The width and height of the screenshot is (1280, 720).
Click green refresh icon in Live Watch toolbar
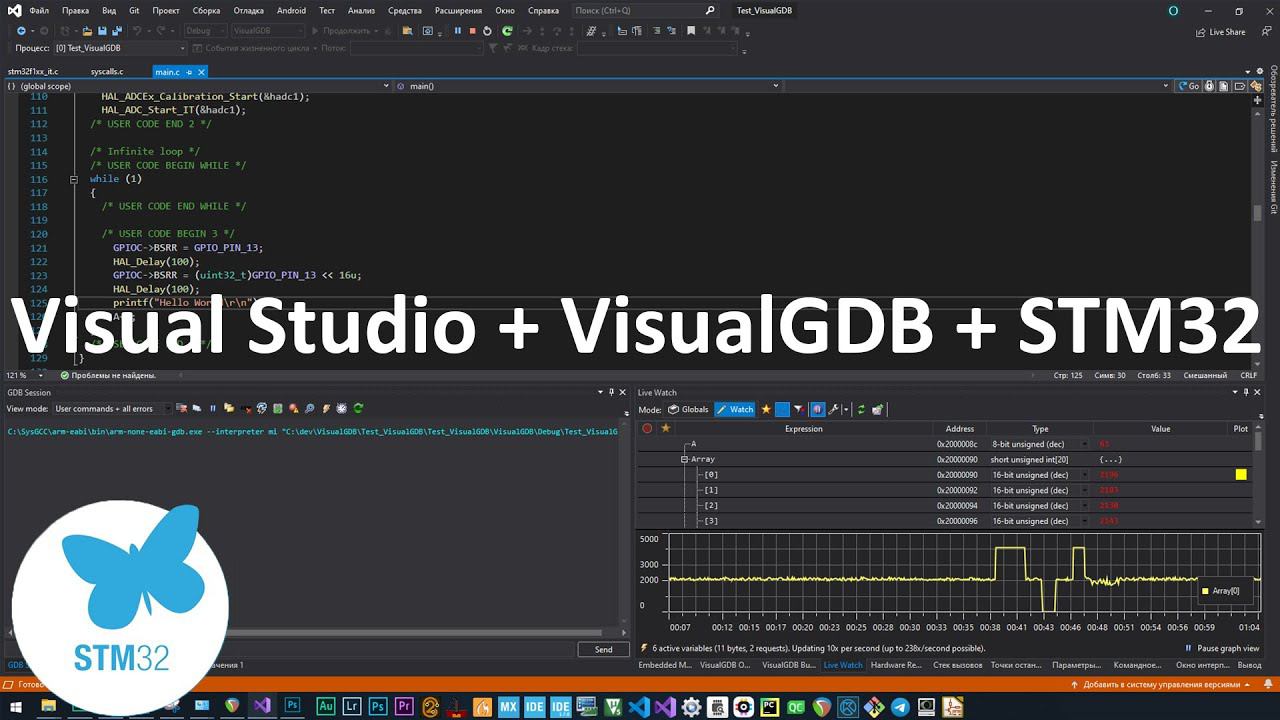click(x=861, y=409)
